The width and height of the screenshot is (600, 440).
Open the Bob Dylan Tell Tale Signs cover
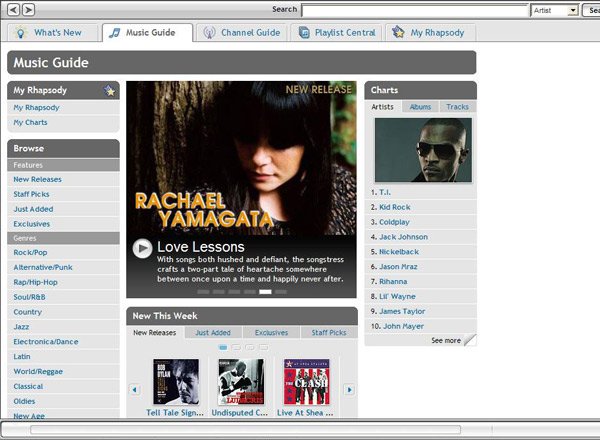[176, 382]
